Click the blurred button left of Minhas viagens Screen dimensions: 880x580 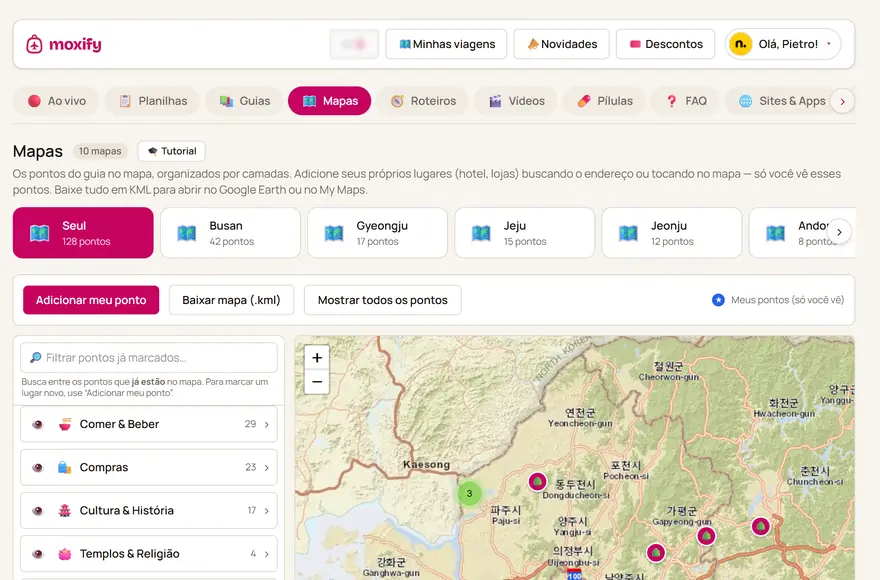pos(354,44)
